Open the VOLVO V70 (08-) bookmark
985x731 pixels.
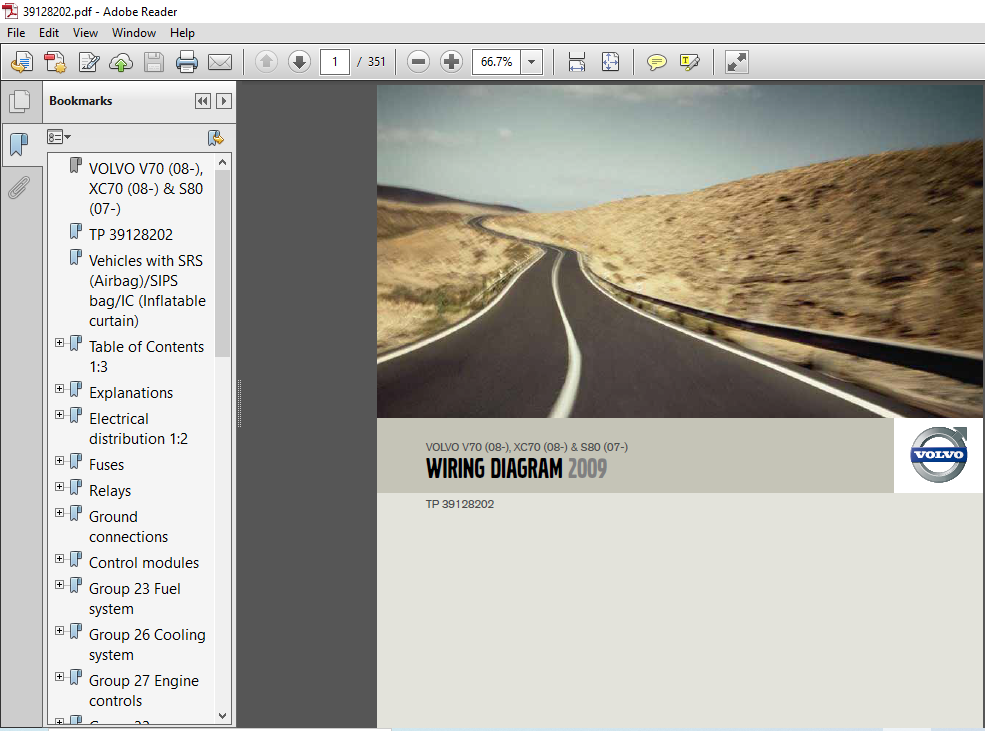[x=146, y=188]
